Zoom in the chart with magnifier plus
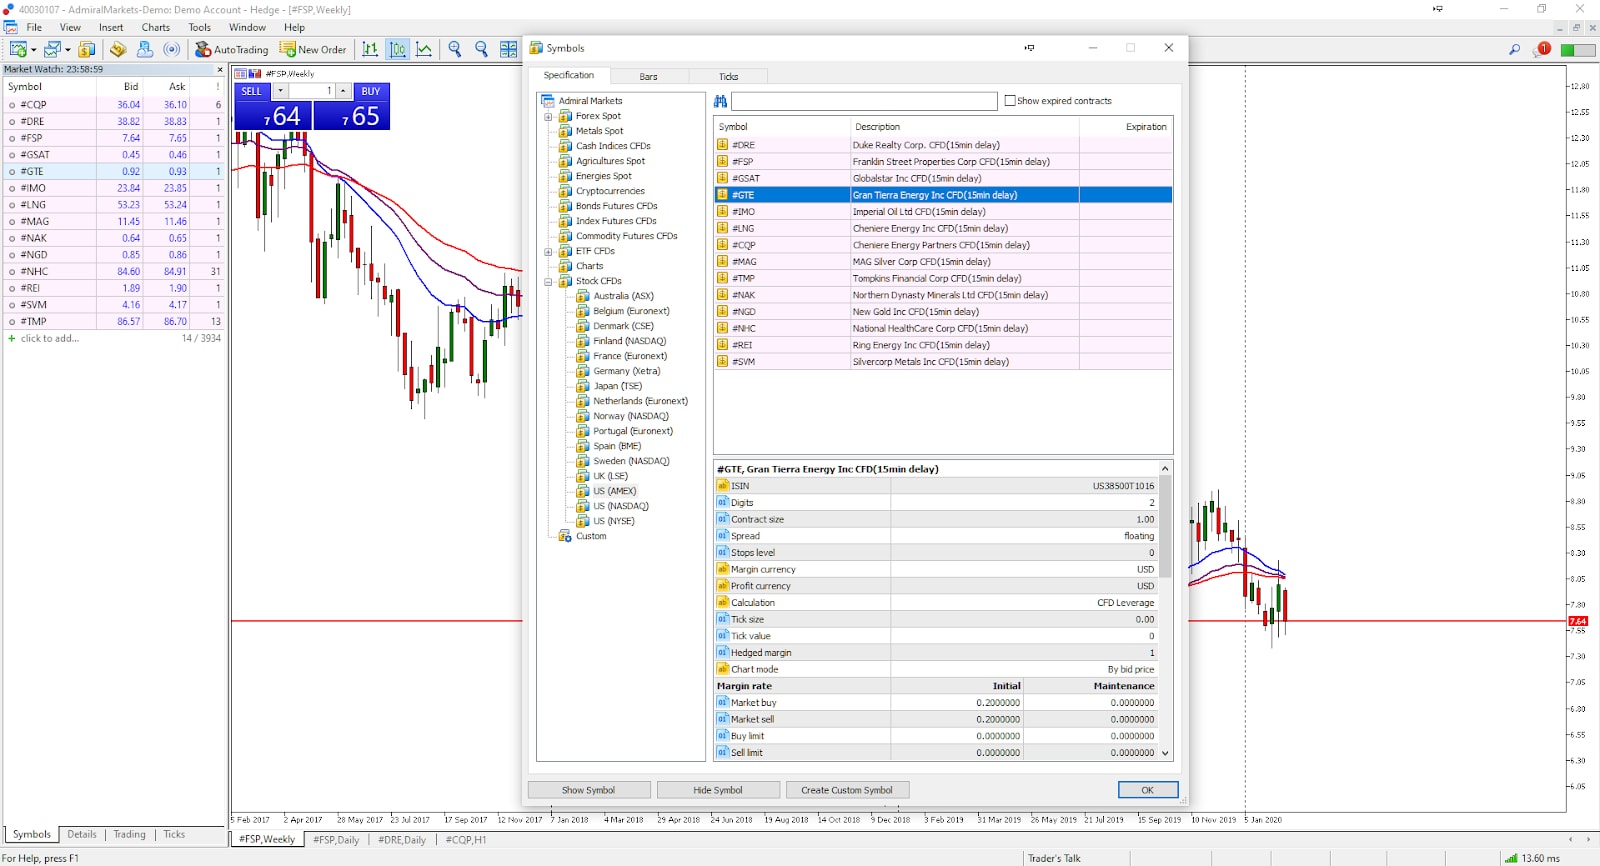1600x866 pixels. 455,49
